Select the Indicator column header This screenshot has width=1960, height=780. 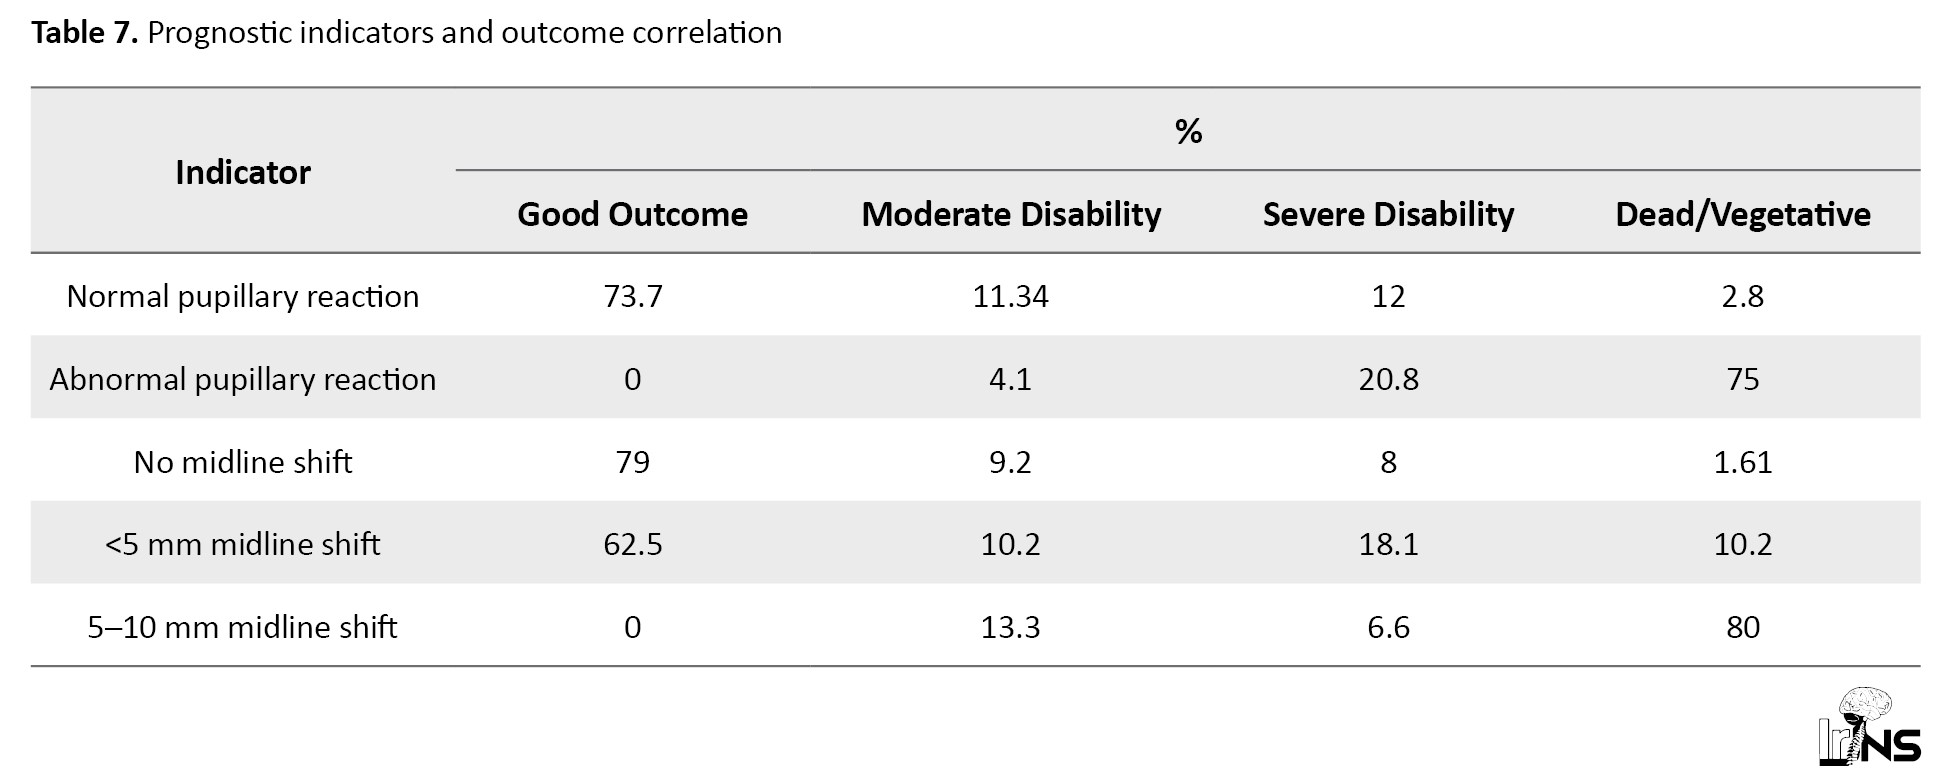point(243,172)
